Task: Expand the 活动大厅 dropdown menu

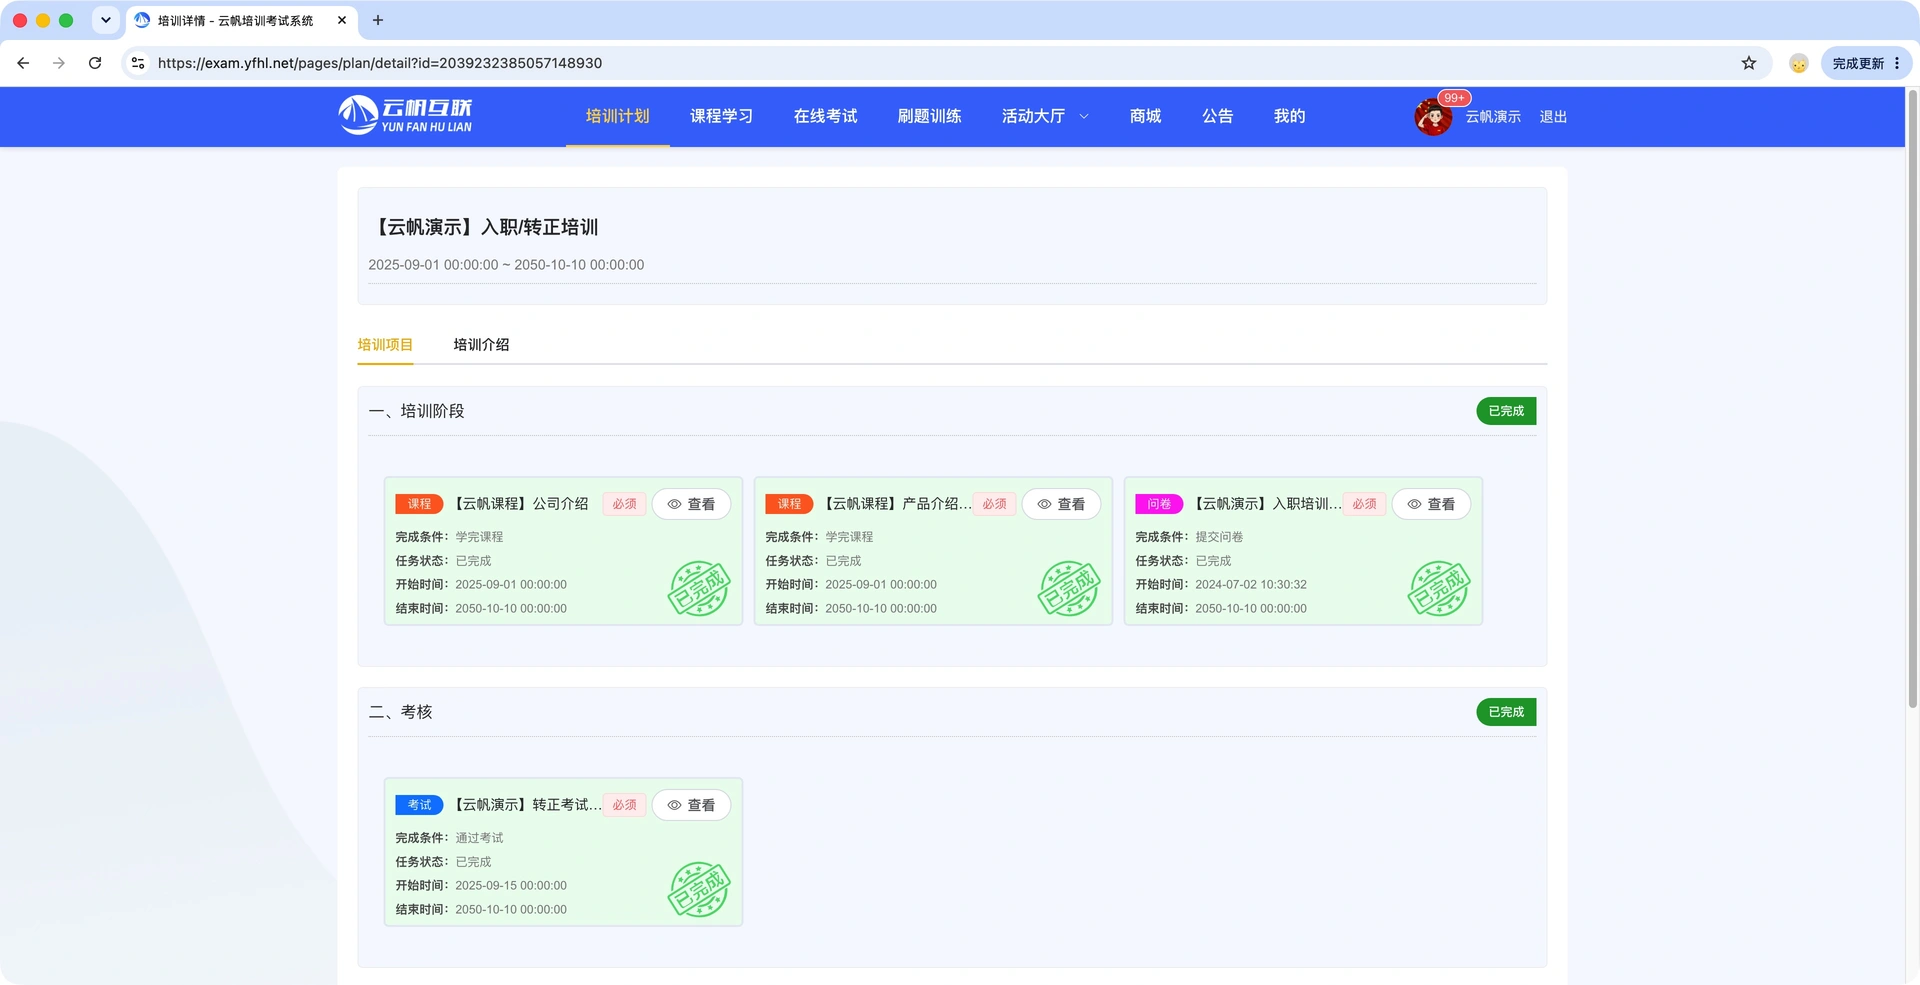Action: pos(1045,116)
